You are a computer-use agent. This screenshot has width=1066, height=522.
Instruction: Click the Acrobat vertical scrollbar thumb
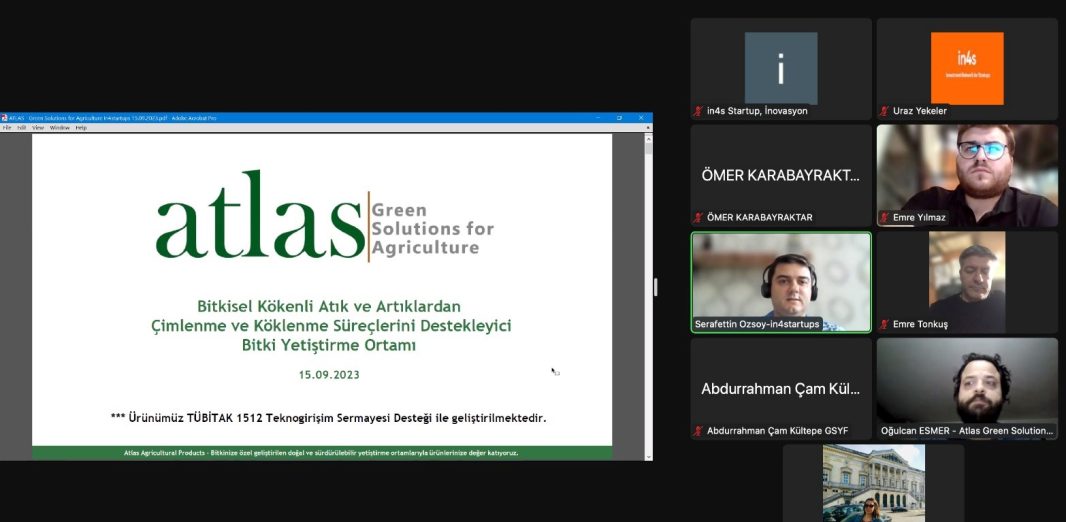click(649, 148)
